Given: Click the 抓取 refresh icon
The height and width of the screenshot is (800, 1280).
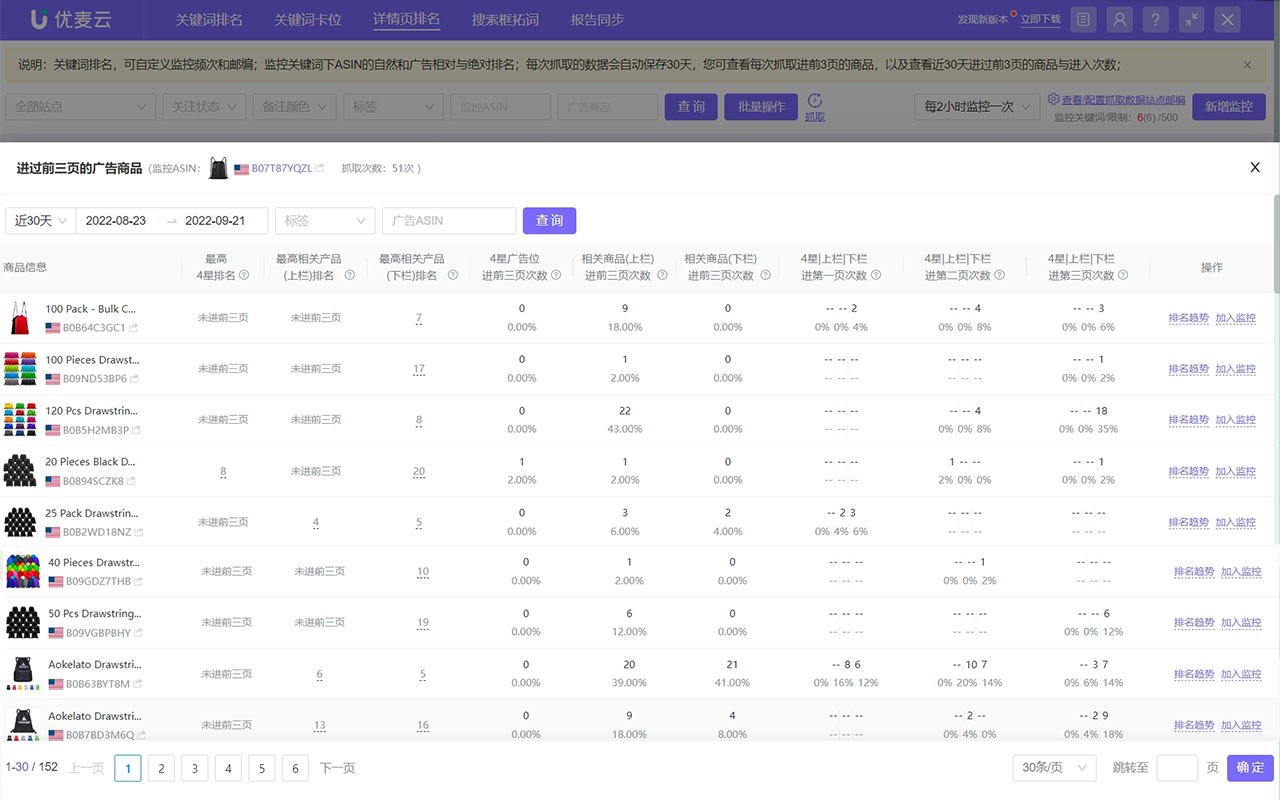Looking at the screenshot, I should tap(814, 102).
